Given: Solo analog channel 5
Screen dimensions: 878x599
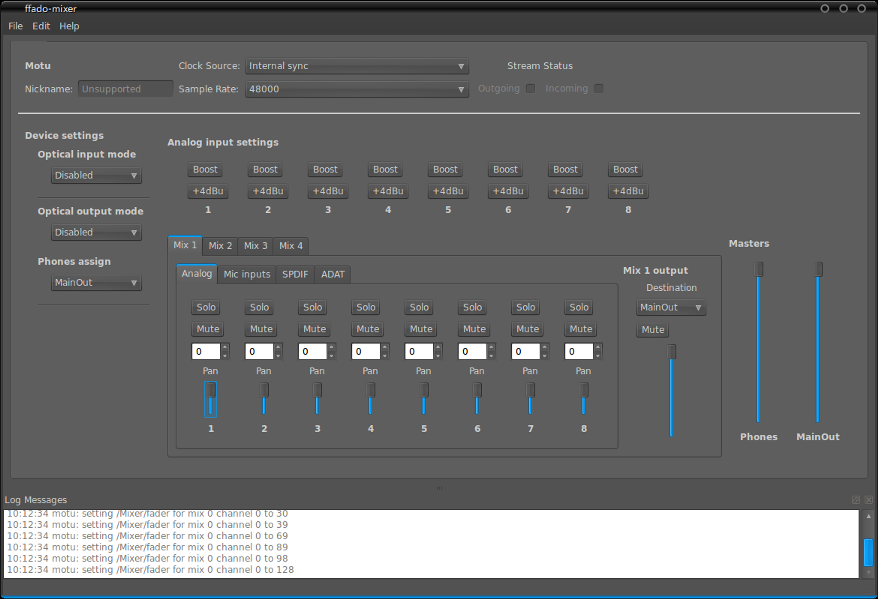Looking at the screenshot, I should tap(419, 307).
